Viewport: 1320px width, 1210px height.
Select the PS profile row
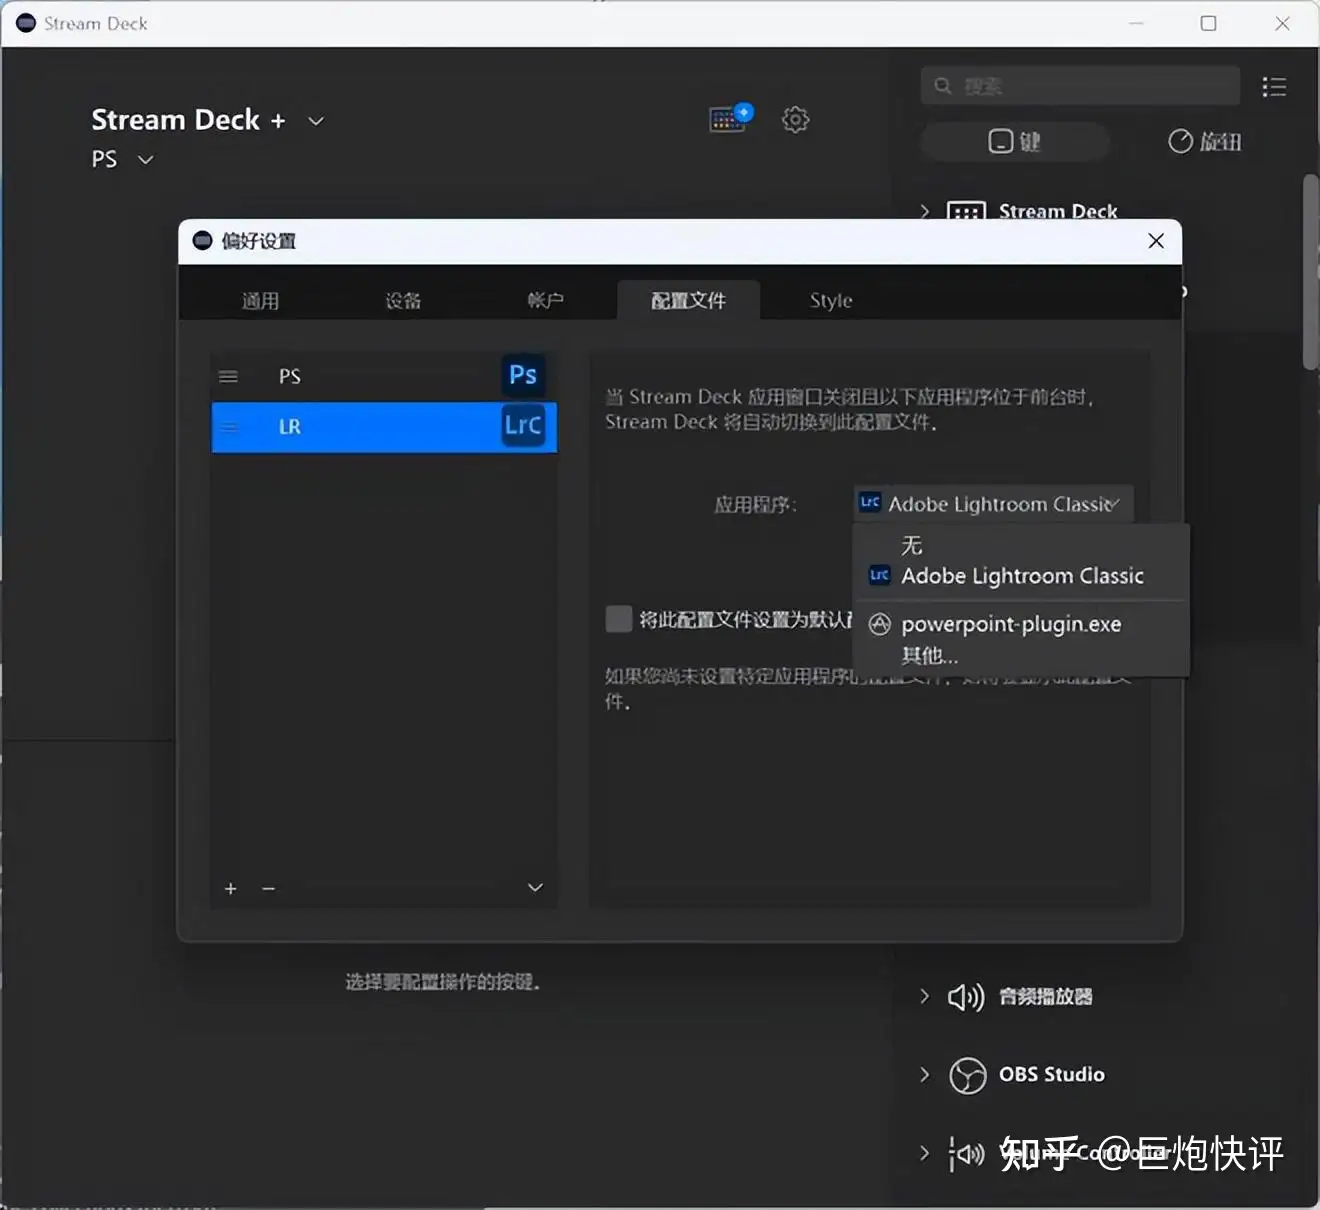(384, 376)
